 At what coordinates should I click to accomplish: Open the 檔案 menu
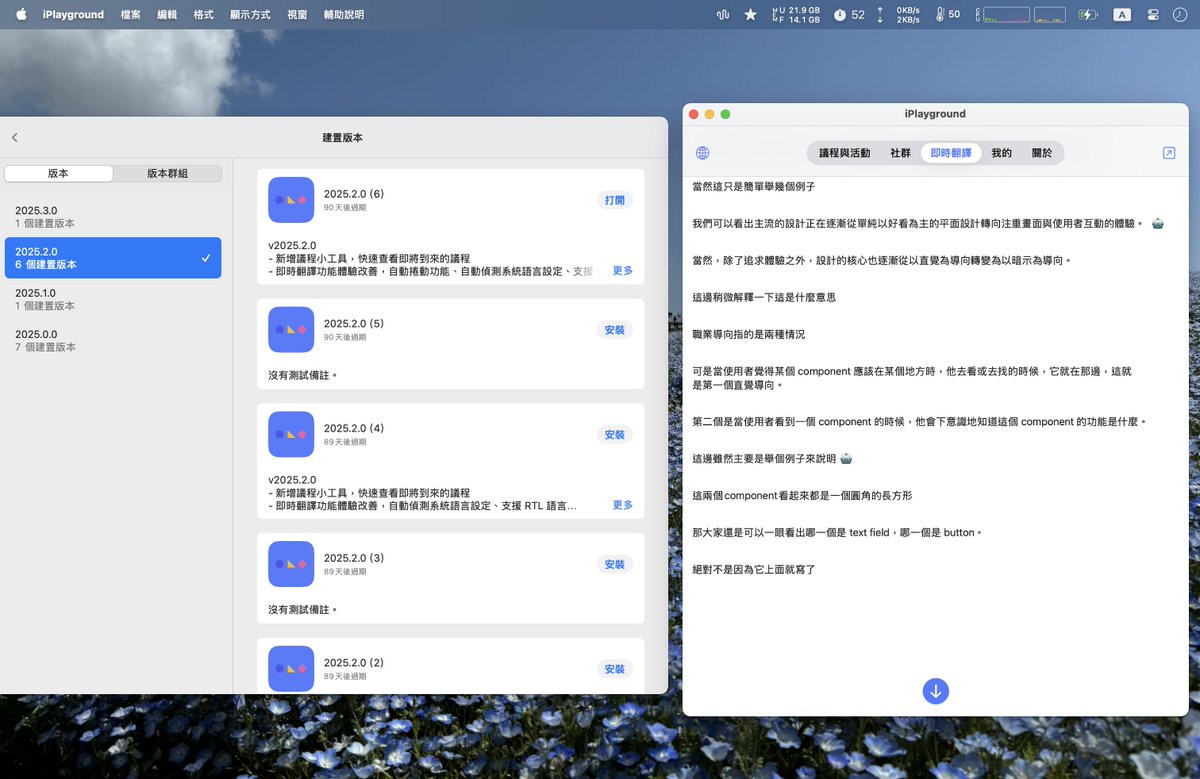pos(131,15)
